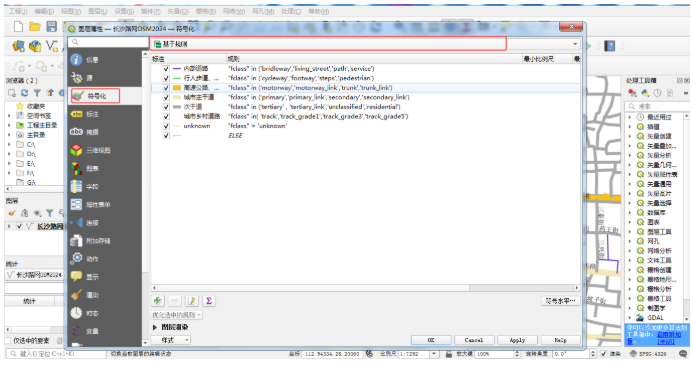The image size is (692, 366).
Task: Open the first menu in main menu bar
Action: tap(18, 11)
